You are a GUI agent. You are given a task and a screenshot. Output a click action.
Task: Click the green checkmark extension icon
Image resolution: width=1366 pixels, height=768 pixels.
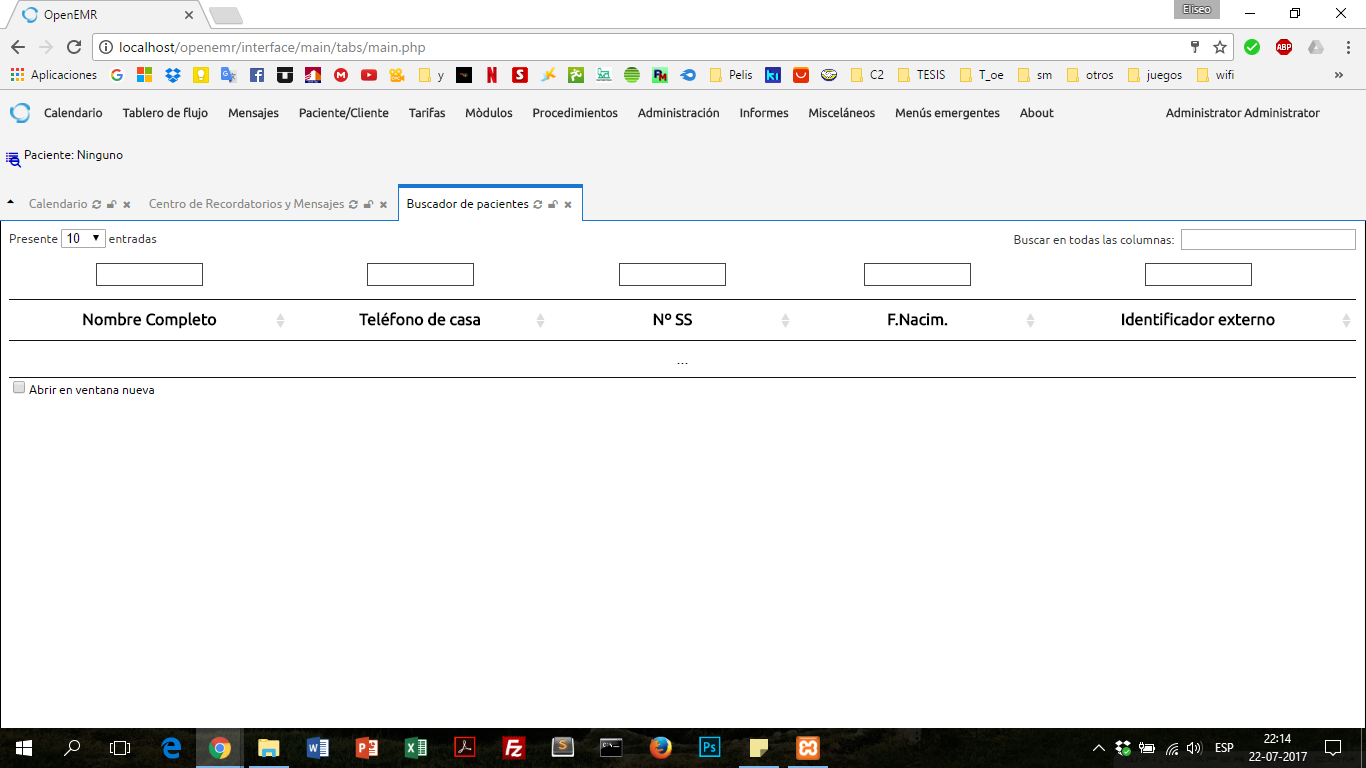(1252, 47)
